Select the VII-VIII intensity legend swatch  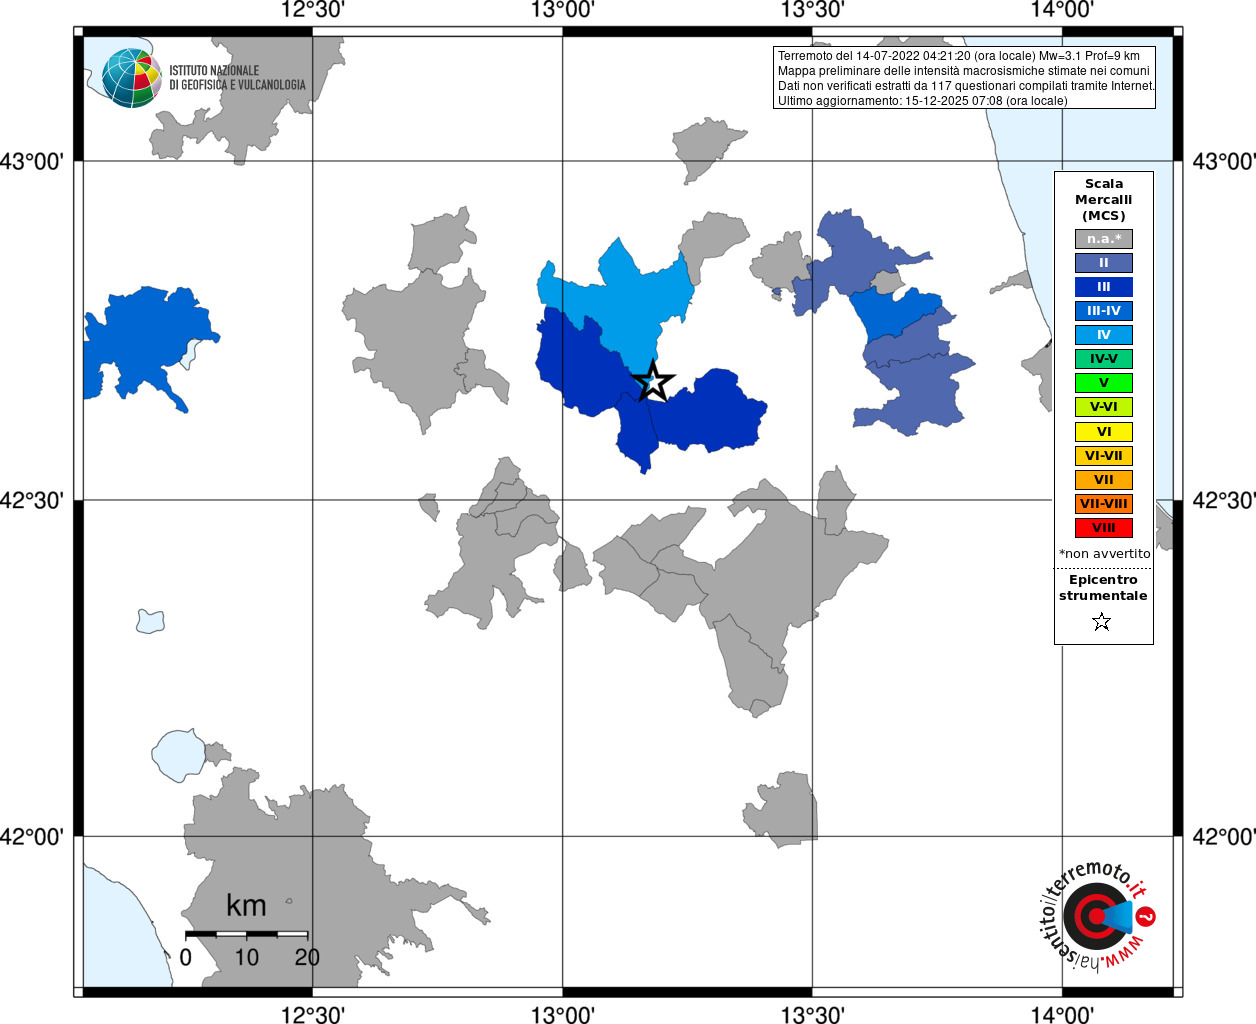coord(1104,504)
